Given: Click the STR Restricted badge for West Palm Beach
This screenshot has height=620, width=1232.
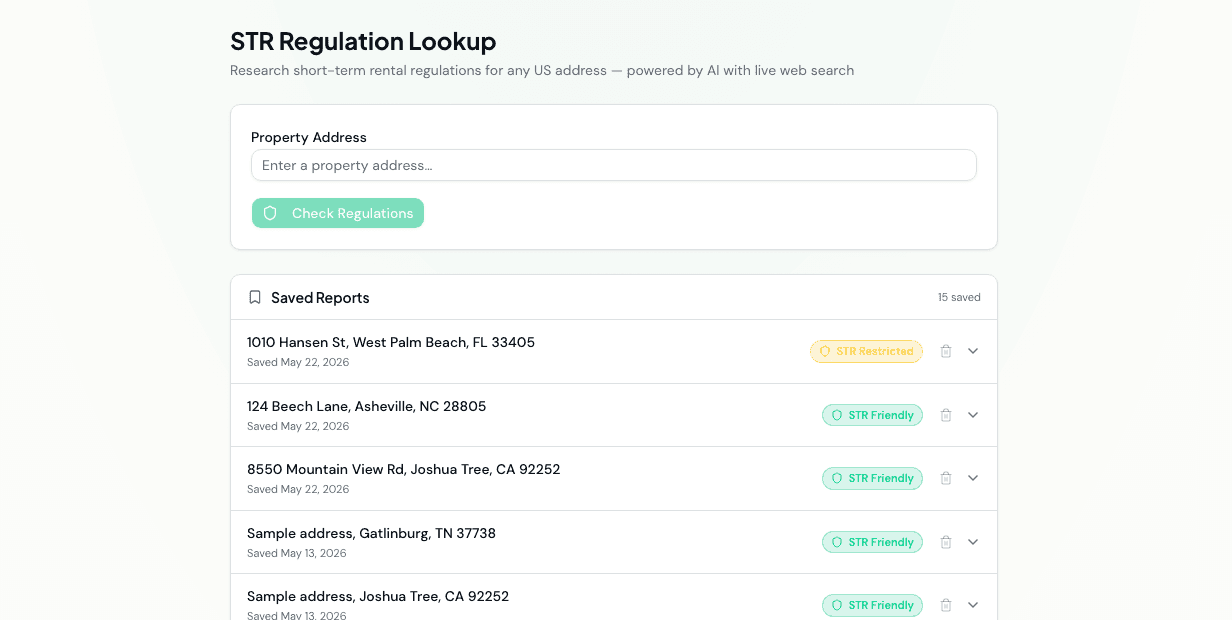Looking at the screenshot, I should pyautogui.click(x=866, y=351).
